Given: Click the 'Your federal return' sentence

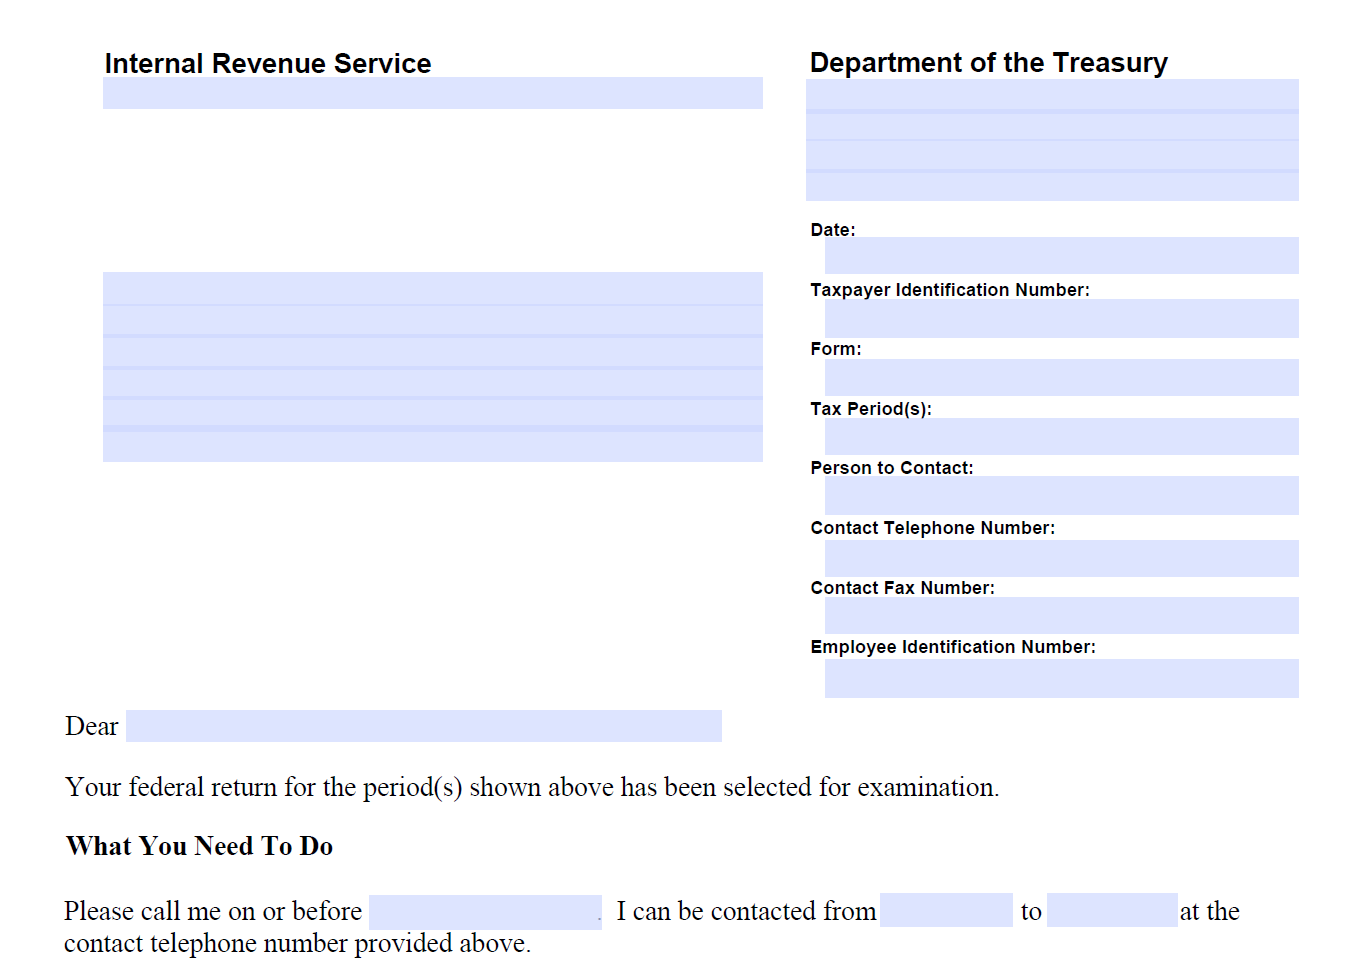Looking at the screenshot, I should [532, 788].
